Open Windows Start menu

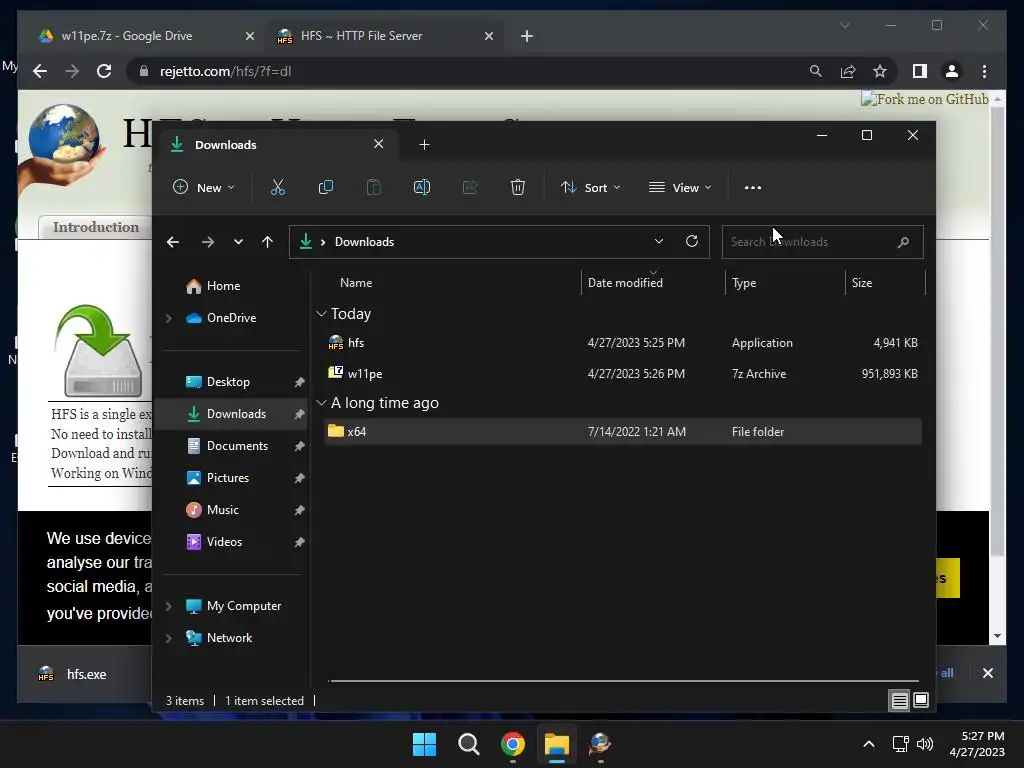pos(424,744)
